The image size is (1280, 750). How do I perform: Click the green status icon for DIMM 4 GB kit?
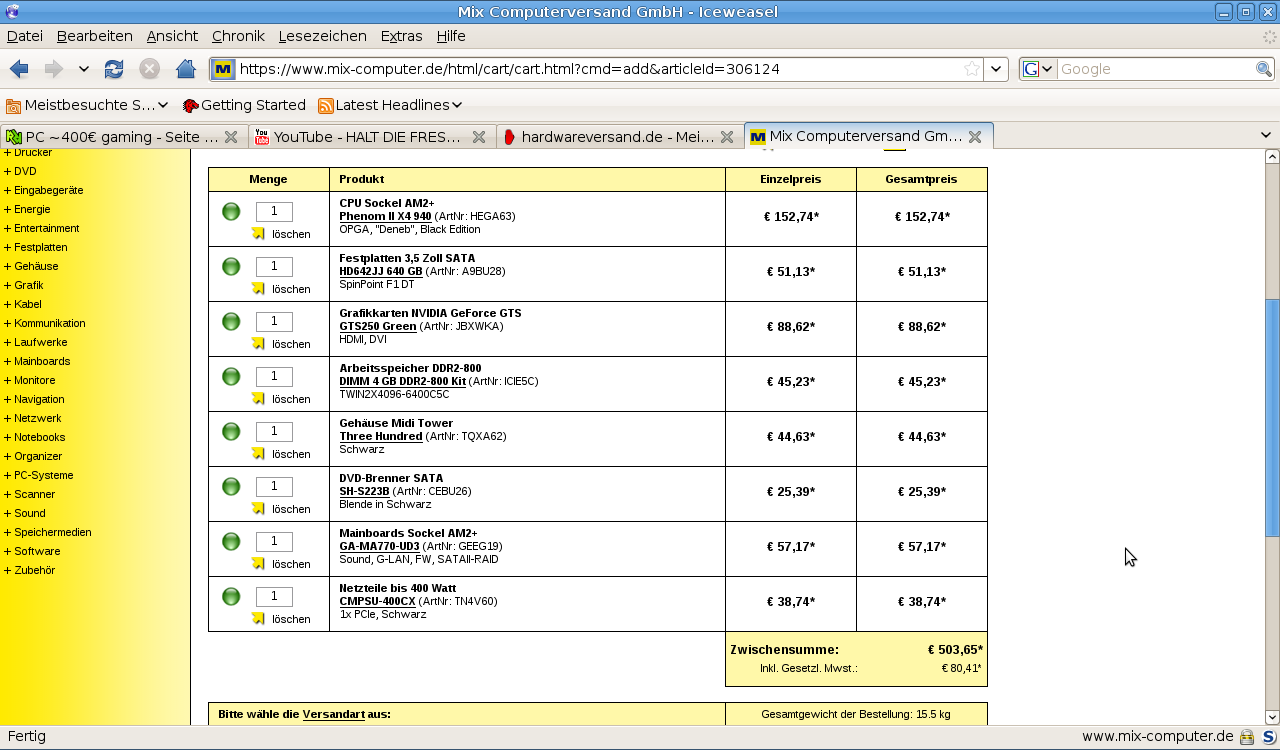point(231,376)
